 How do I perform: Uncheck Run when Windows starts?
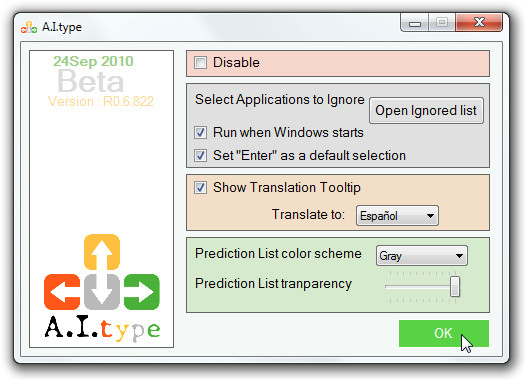(201, 133)
